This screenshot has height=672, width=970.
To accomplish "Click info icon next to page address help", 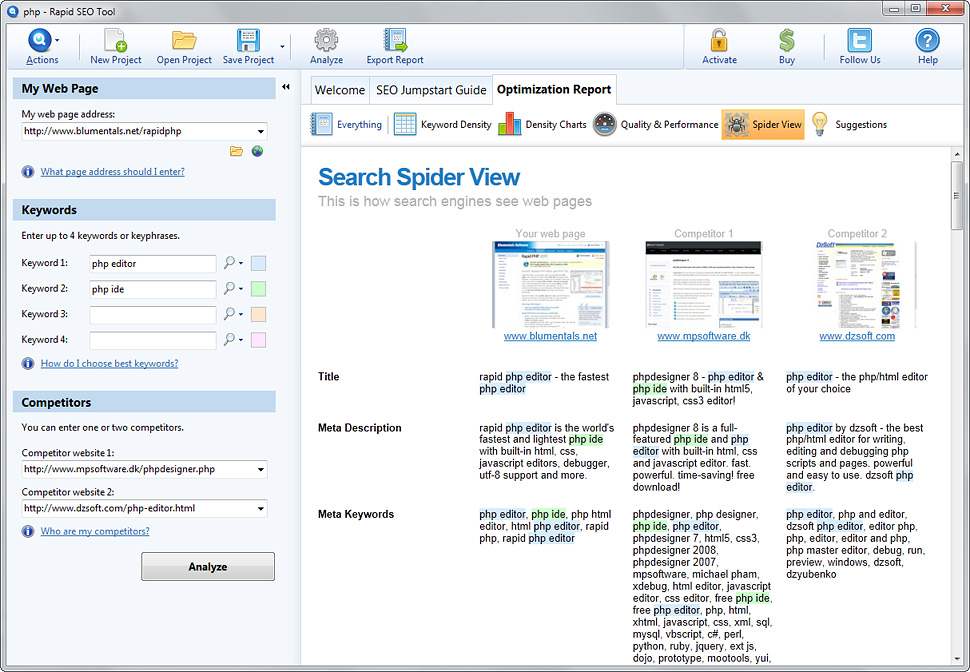I will point(28,171).
